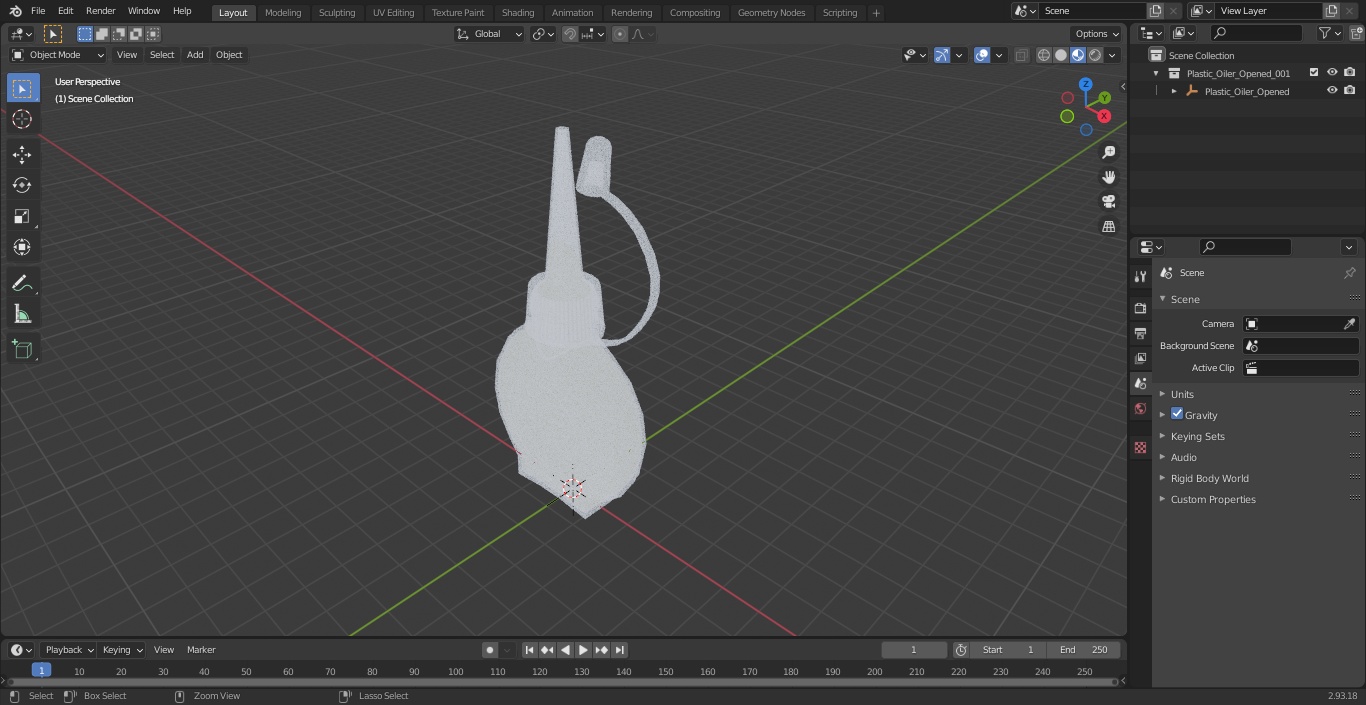The image size is (1366, 705).
Task: Open the viewport Object menu
Action: [229, 55]
